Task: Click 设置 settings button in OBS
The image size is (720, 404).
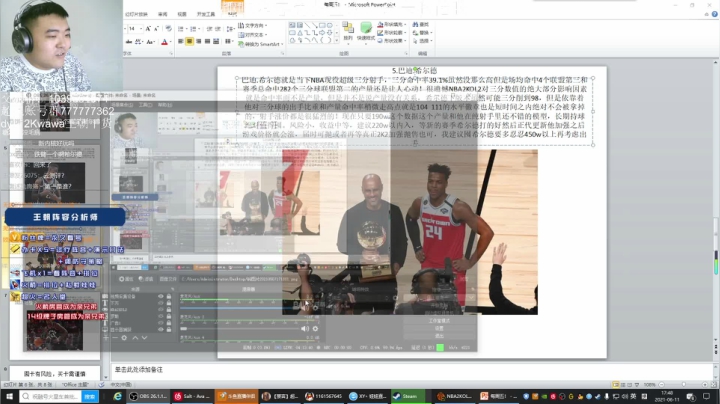Action: tap(439, 328)
